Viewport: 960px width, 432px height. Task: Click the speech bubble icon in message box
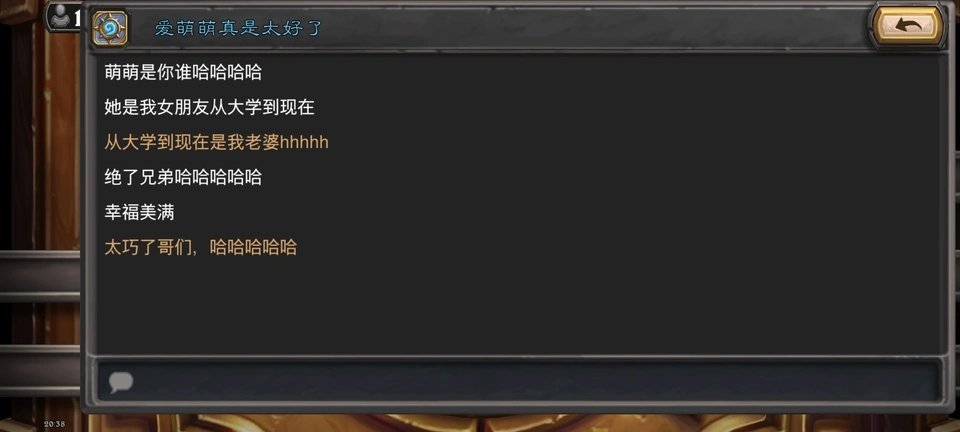(x=121, y=382)
